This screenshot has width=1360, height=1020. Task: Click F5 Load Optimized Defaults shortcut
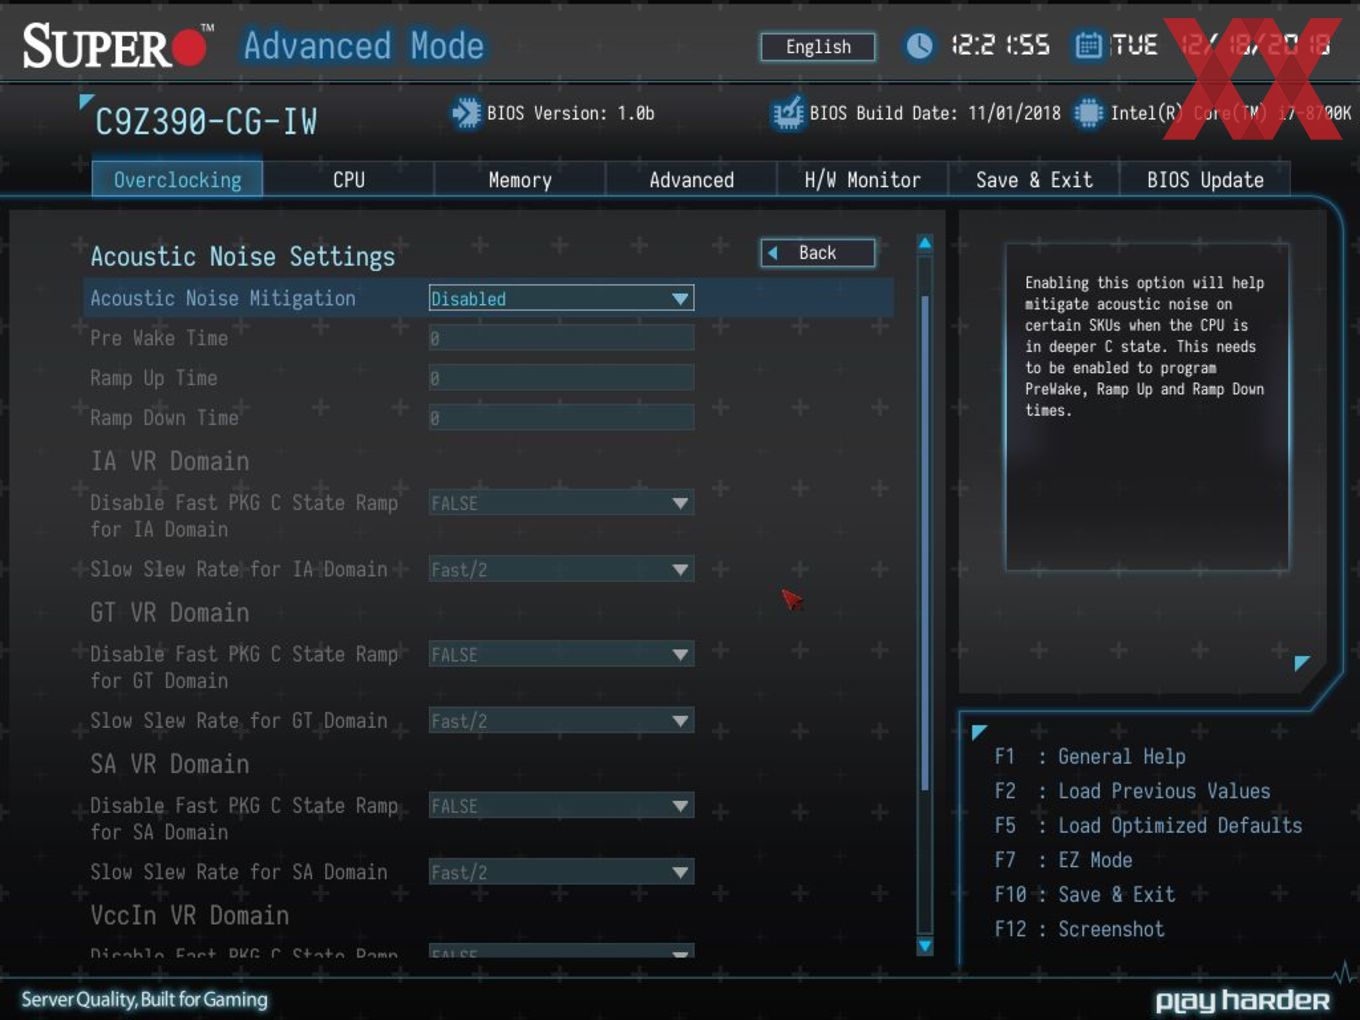point(1148,826)
